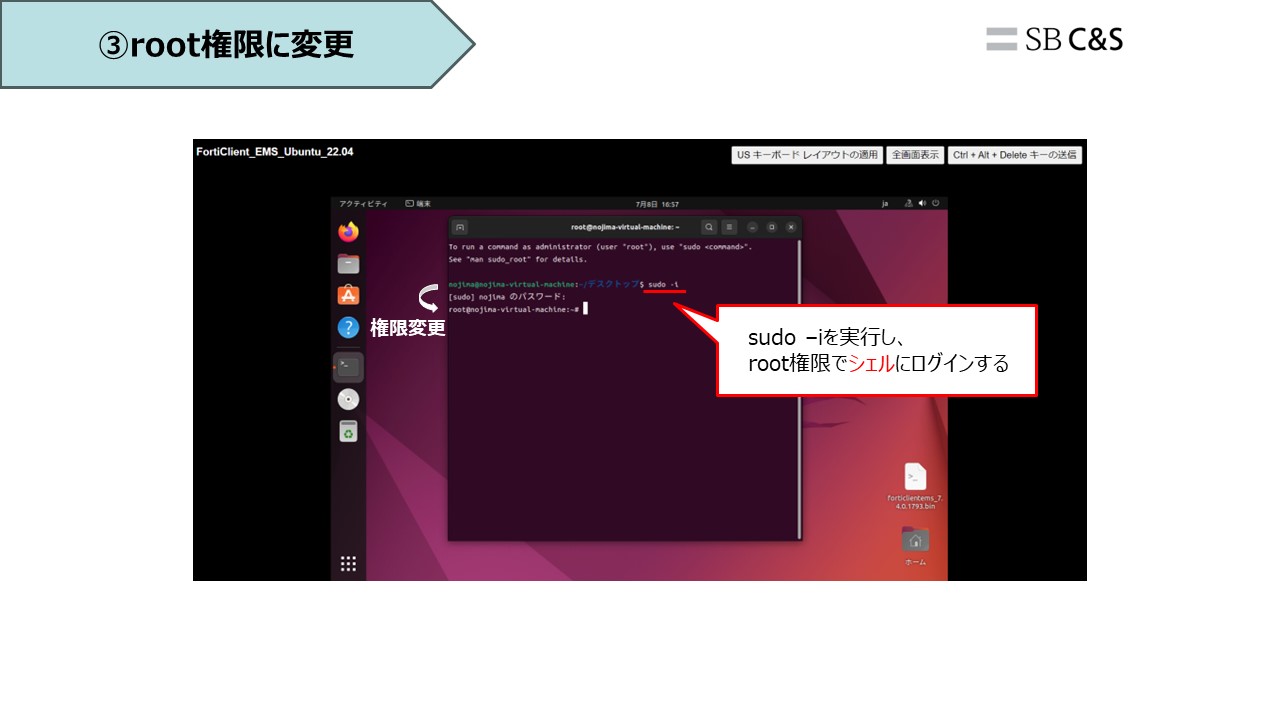Open the clock showing 7月8日 16:57
Image resolution: width=1280 pixels, height=720 pixels.
657,203
